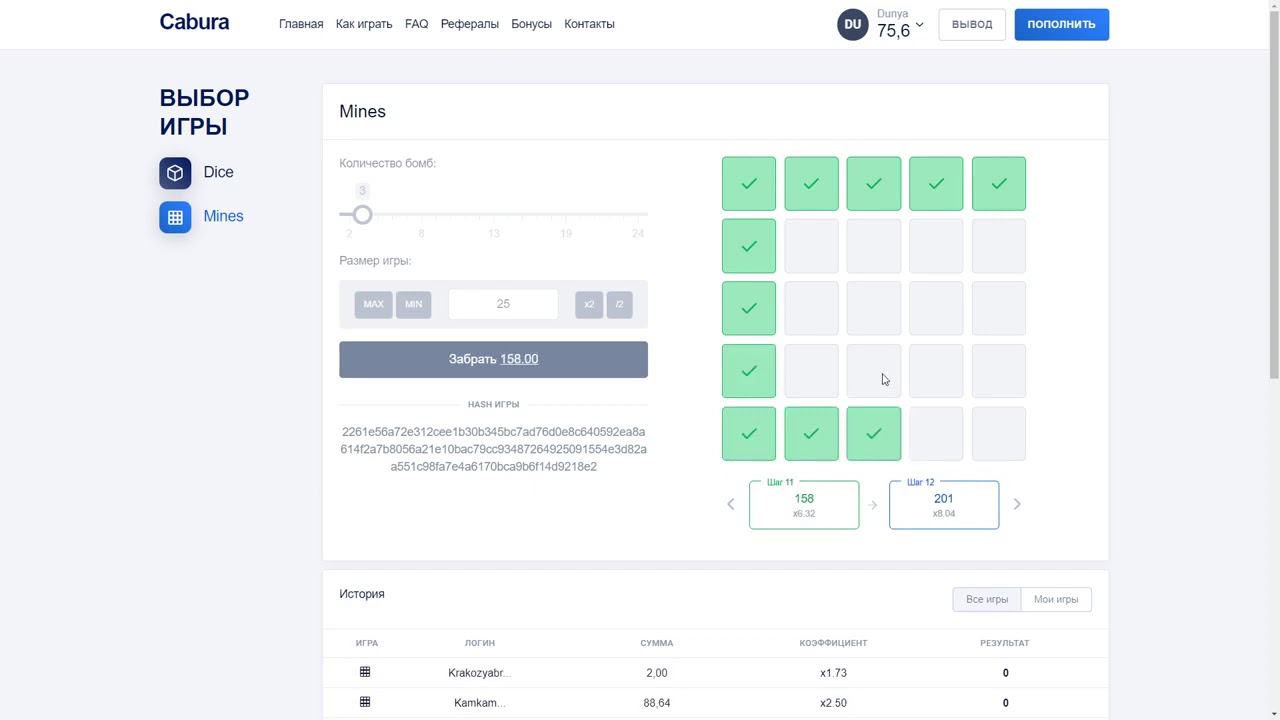Open the Контакты menu item

point(589,24)
